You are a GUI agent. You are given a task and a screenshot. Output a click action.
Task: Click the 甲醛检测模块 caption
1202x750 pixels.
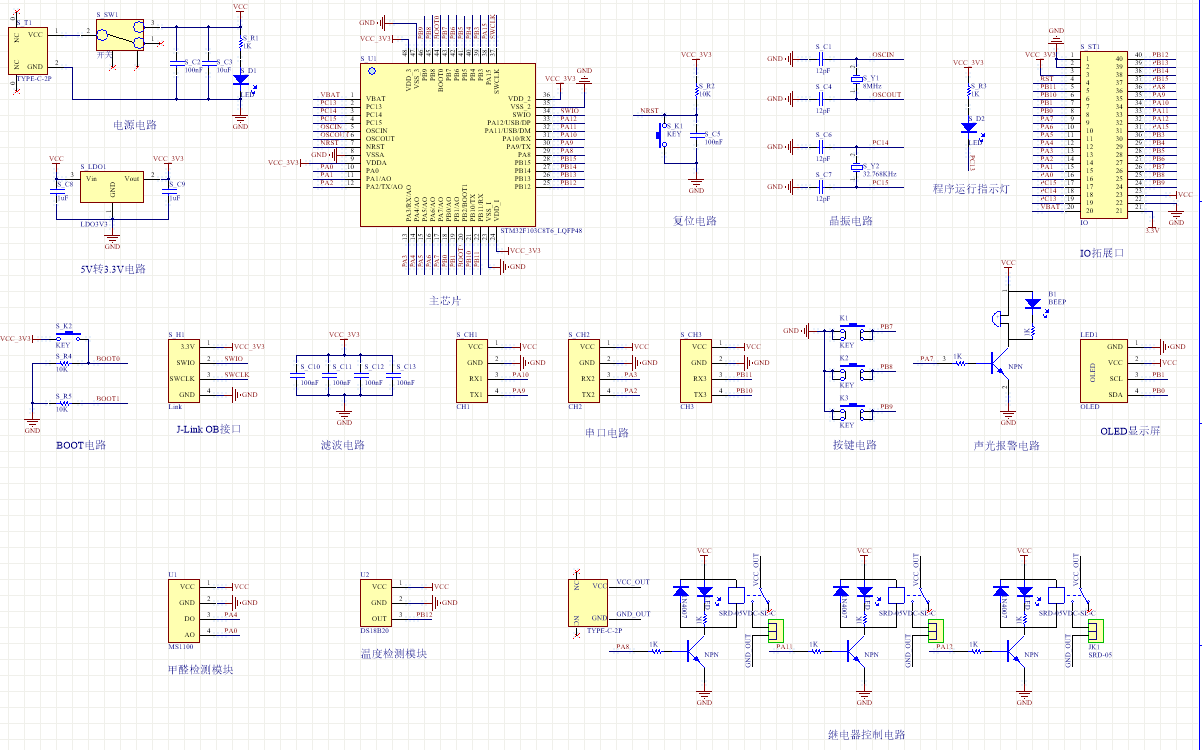point(200,669)
